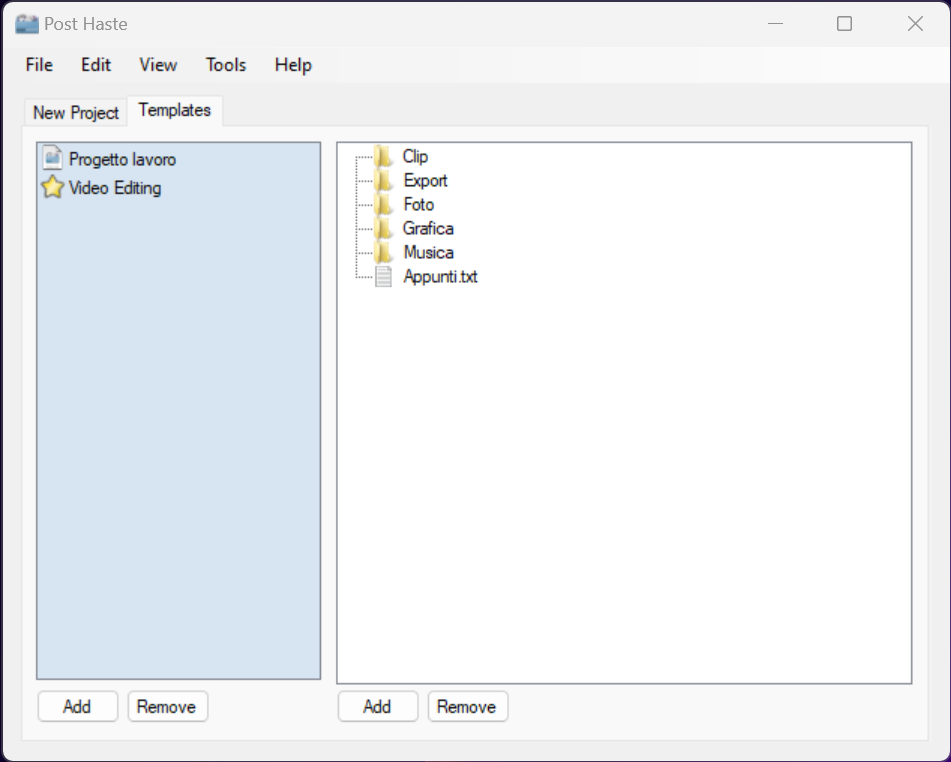Click the Post Haste clapperboard icon in title bar
Image resolution: width=951 pixels, height=762 pixels.
click(x=27, y=24)
